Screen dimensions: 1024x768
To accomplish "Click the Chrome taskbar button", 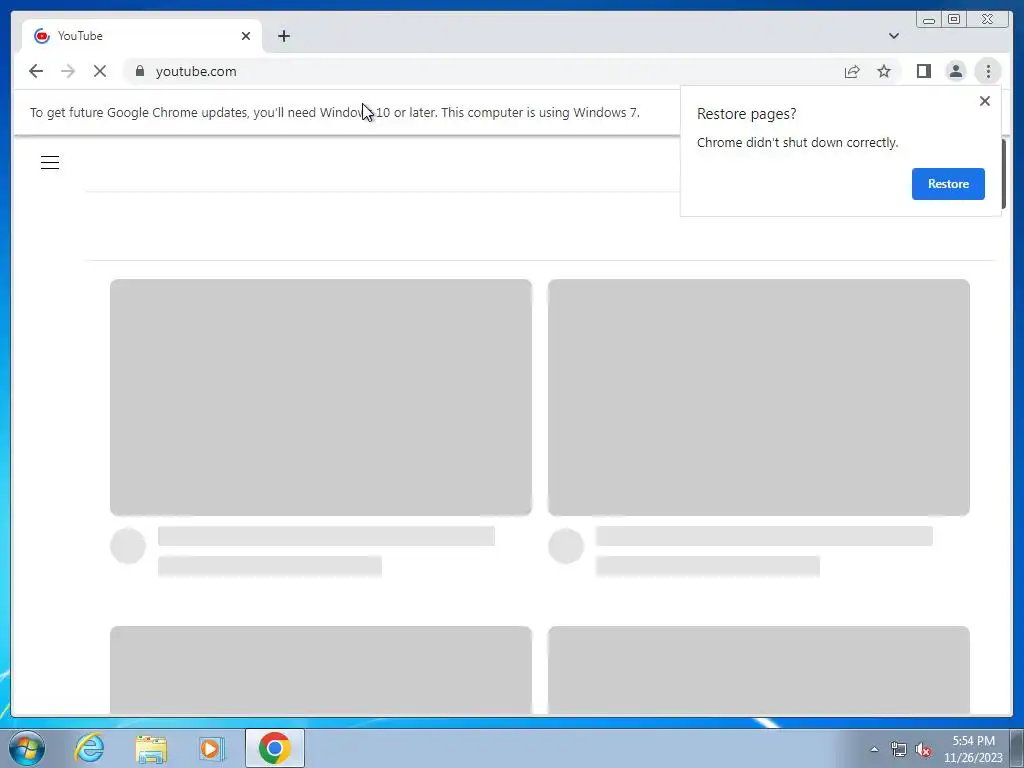I will click(274, 748).
